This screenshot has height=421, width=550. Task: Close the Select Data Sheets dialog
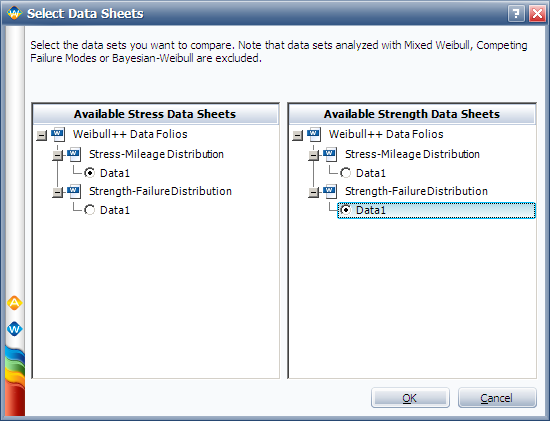[x=537, y=14]
